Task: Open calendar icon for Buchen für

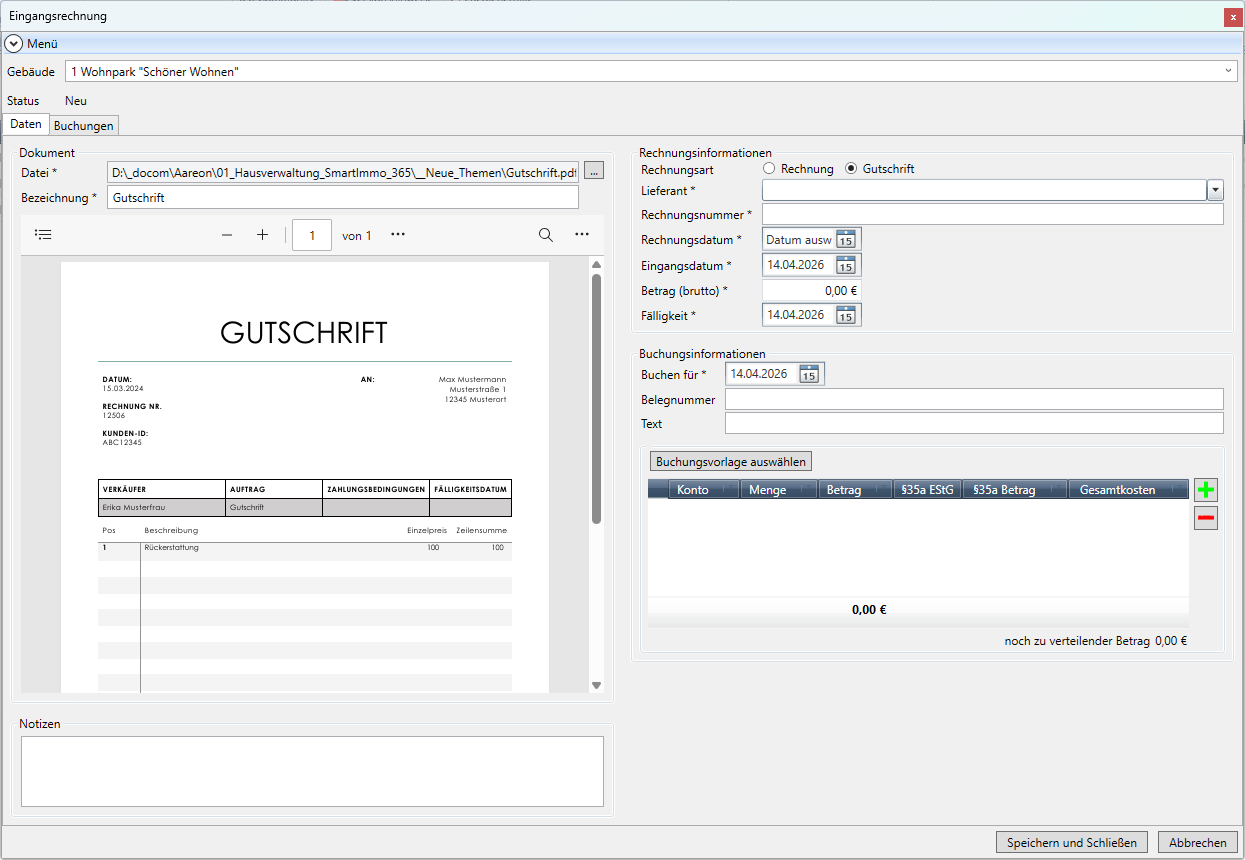Action: (810, 374)
